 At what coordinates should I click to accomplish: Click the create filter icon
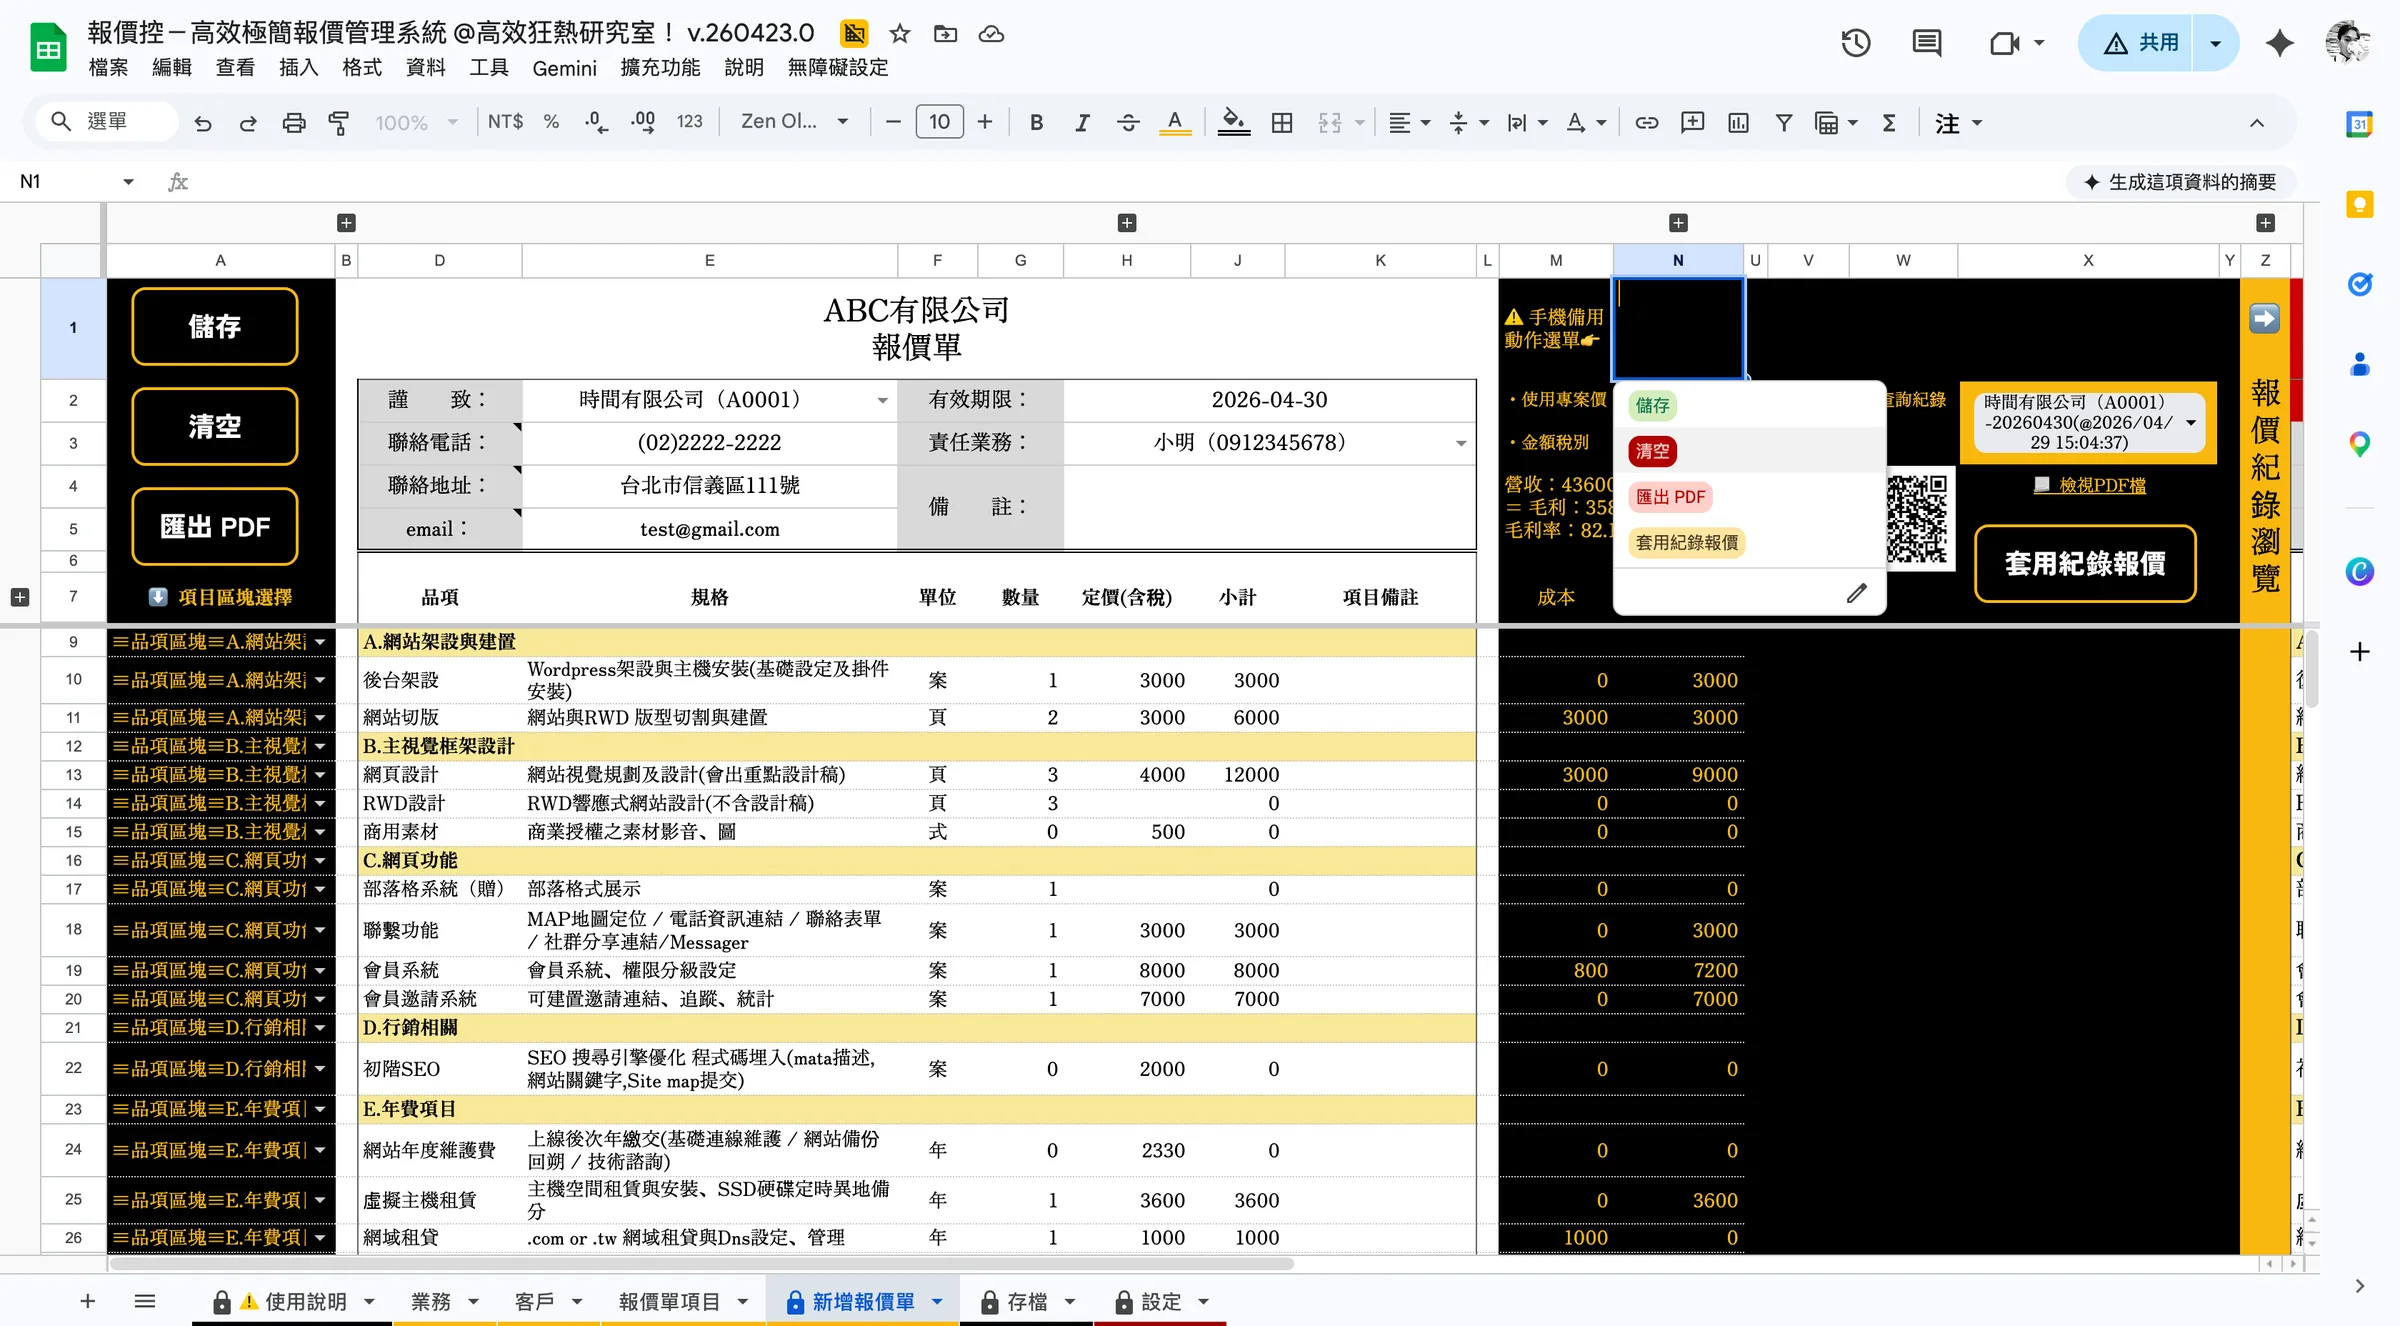(1783, 122)
